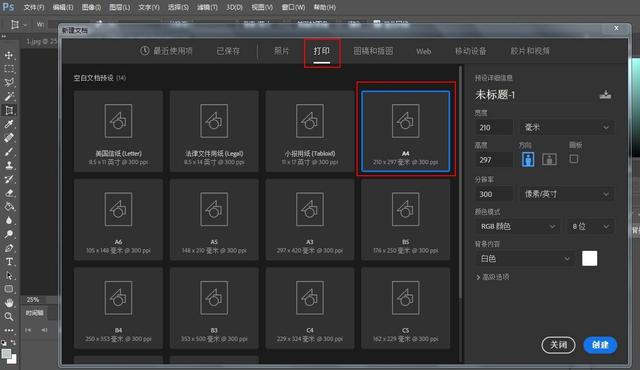Click the 创建 button
Screen dimensions: 640x370
tap(600, 345)
